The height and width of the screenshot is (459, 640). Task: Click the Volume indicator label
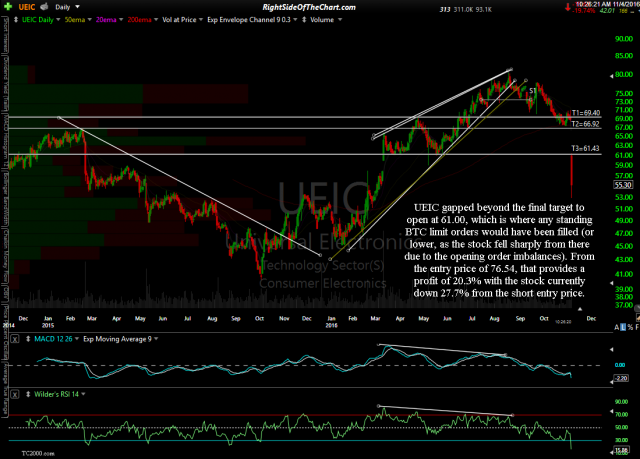click(x=322, y=20)
